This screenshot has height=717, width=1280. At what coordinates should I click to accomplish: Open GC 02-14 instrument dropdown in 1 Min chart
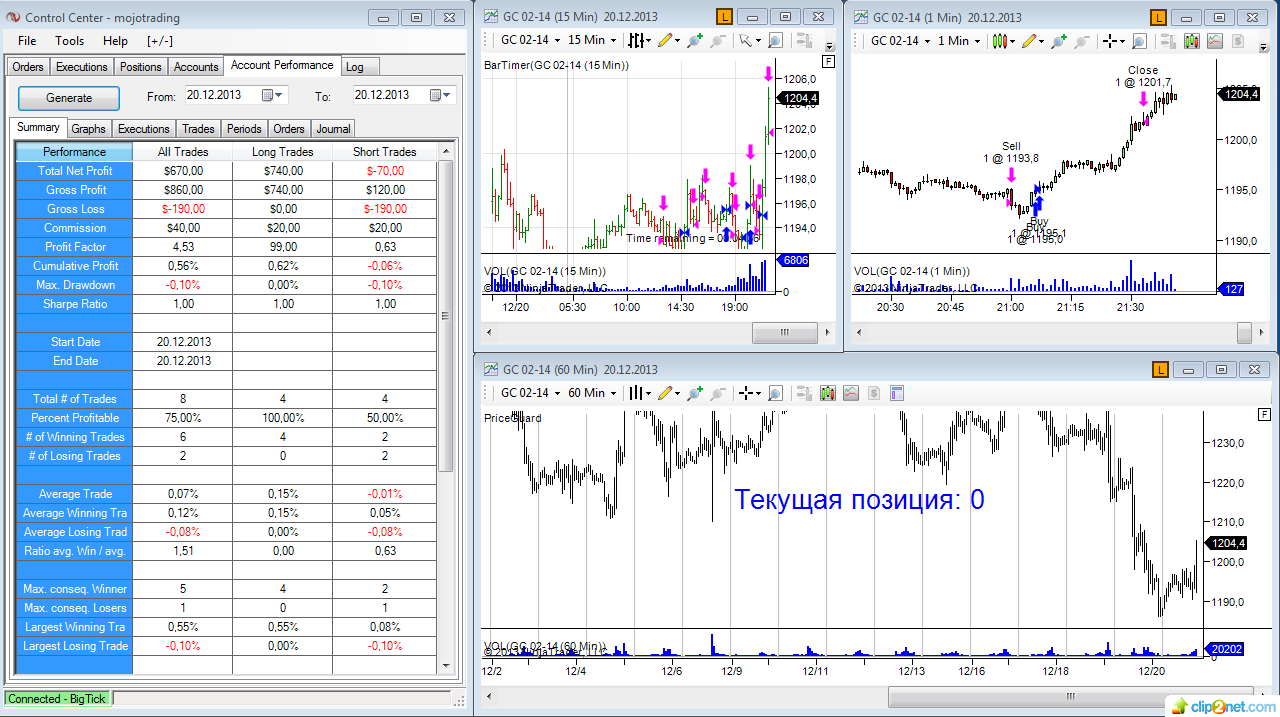[x=901, y=41]
